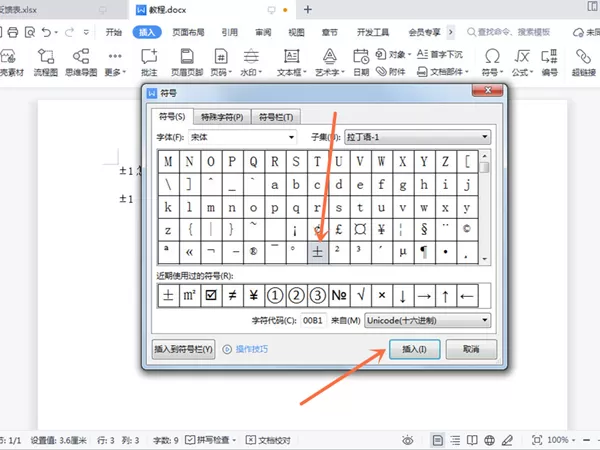600x450 pixels.
Task: Open the 开始 (Home) ribbon tab
Action: click(114, 32)
